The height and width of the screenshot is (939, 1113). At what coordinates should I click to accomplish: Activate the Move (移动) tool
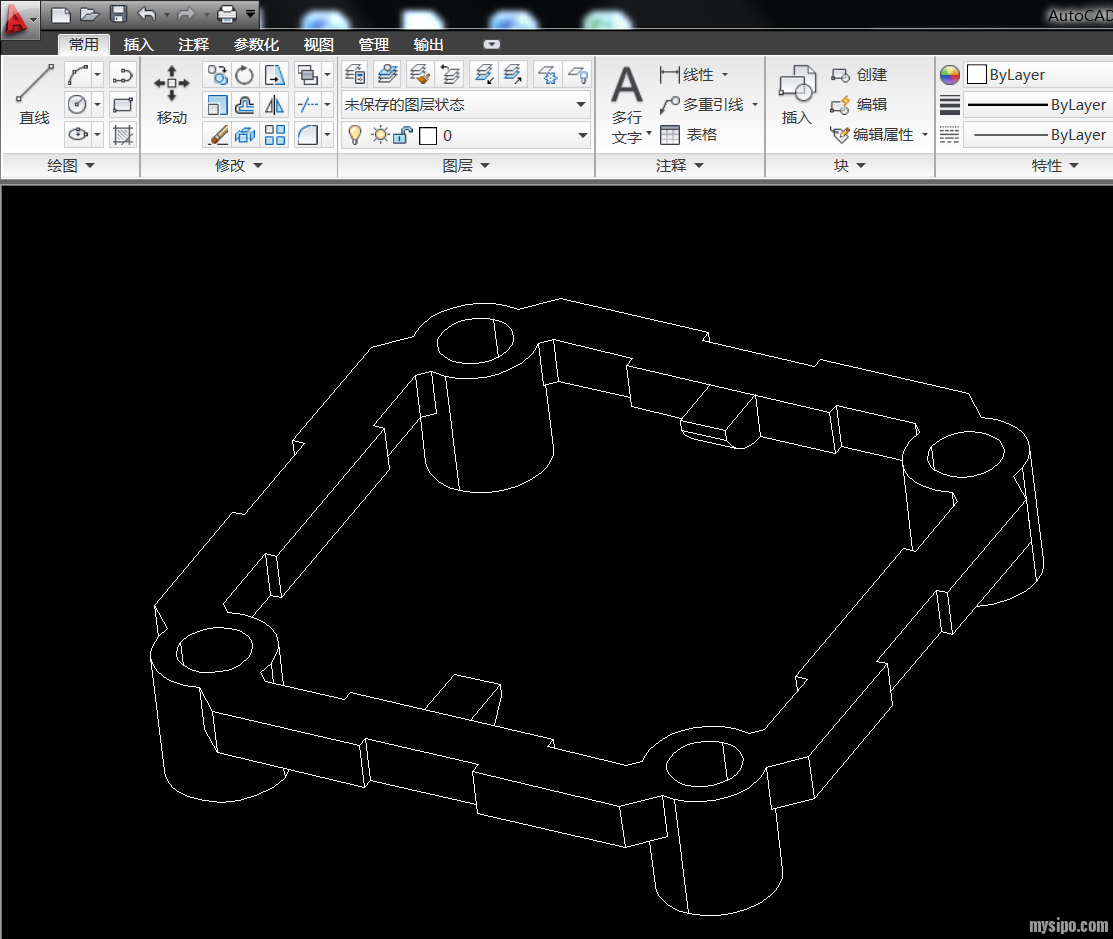click(x=171, y=95)
